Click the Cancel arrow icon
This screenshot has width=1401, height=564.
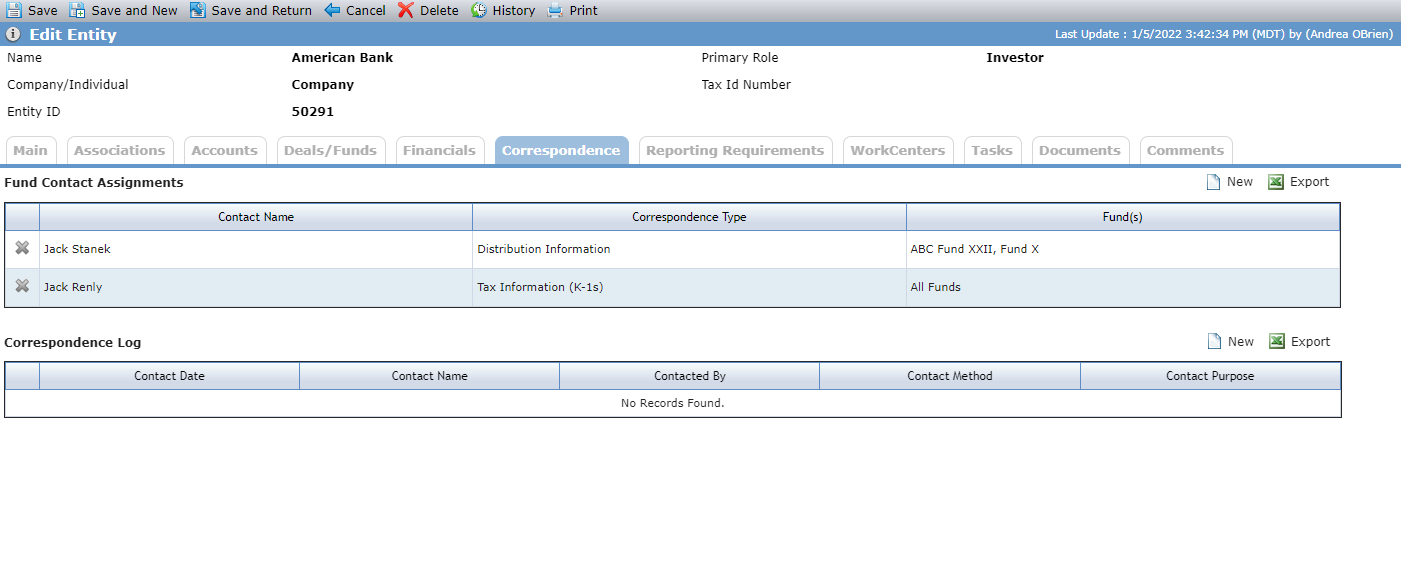pos(332,10)
